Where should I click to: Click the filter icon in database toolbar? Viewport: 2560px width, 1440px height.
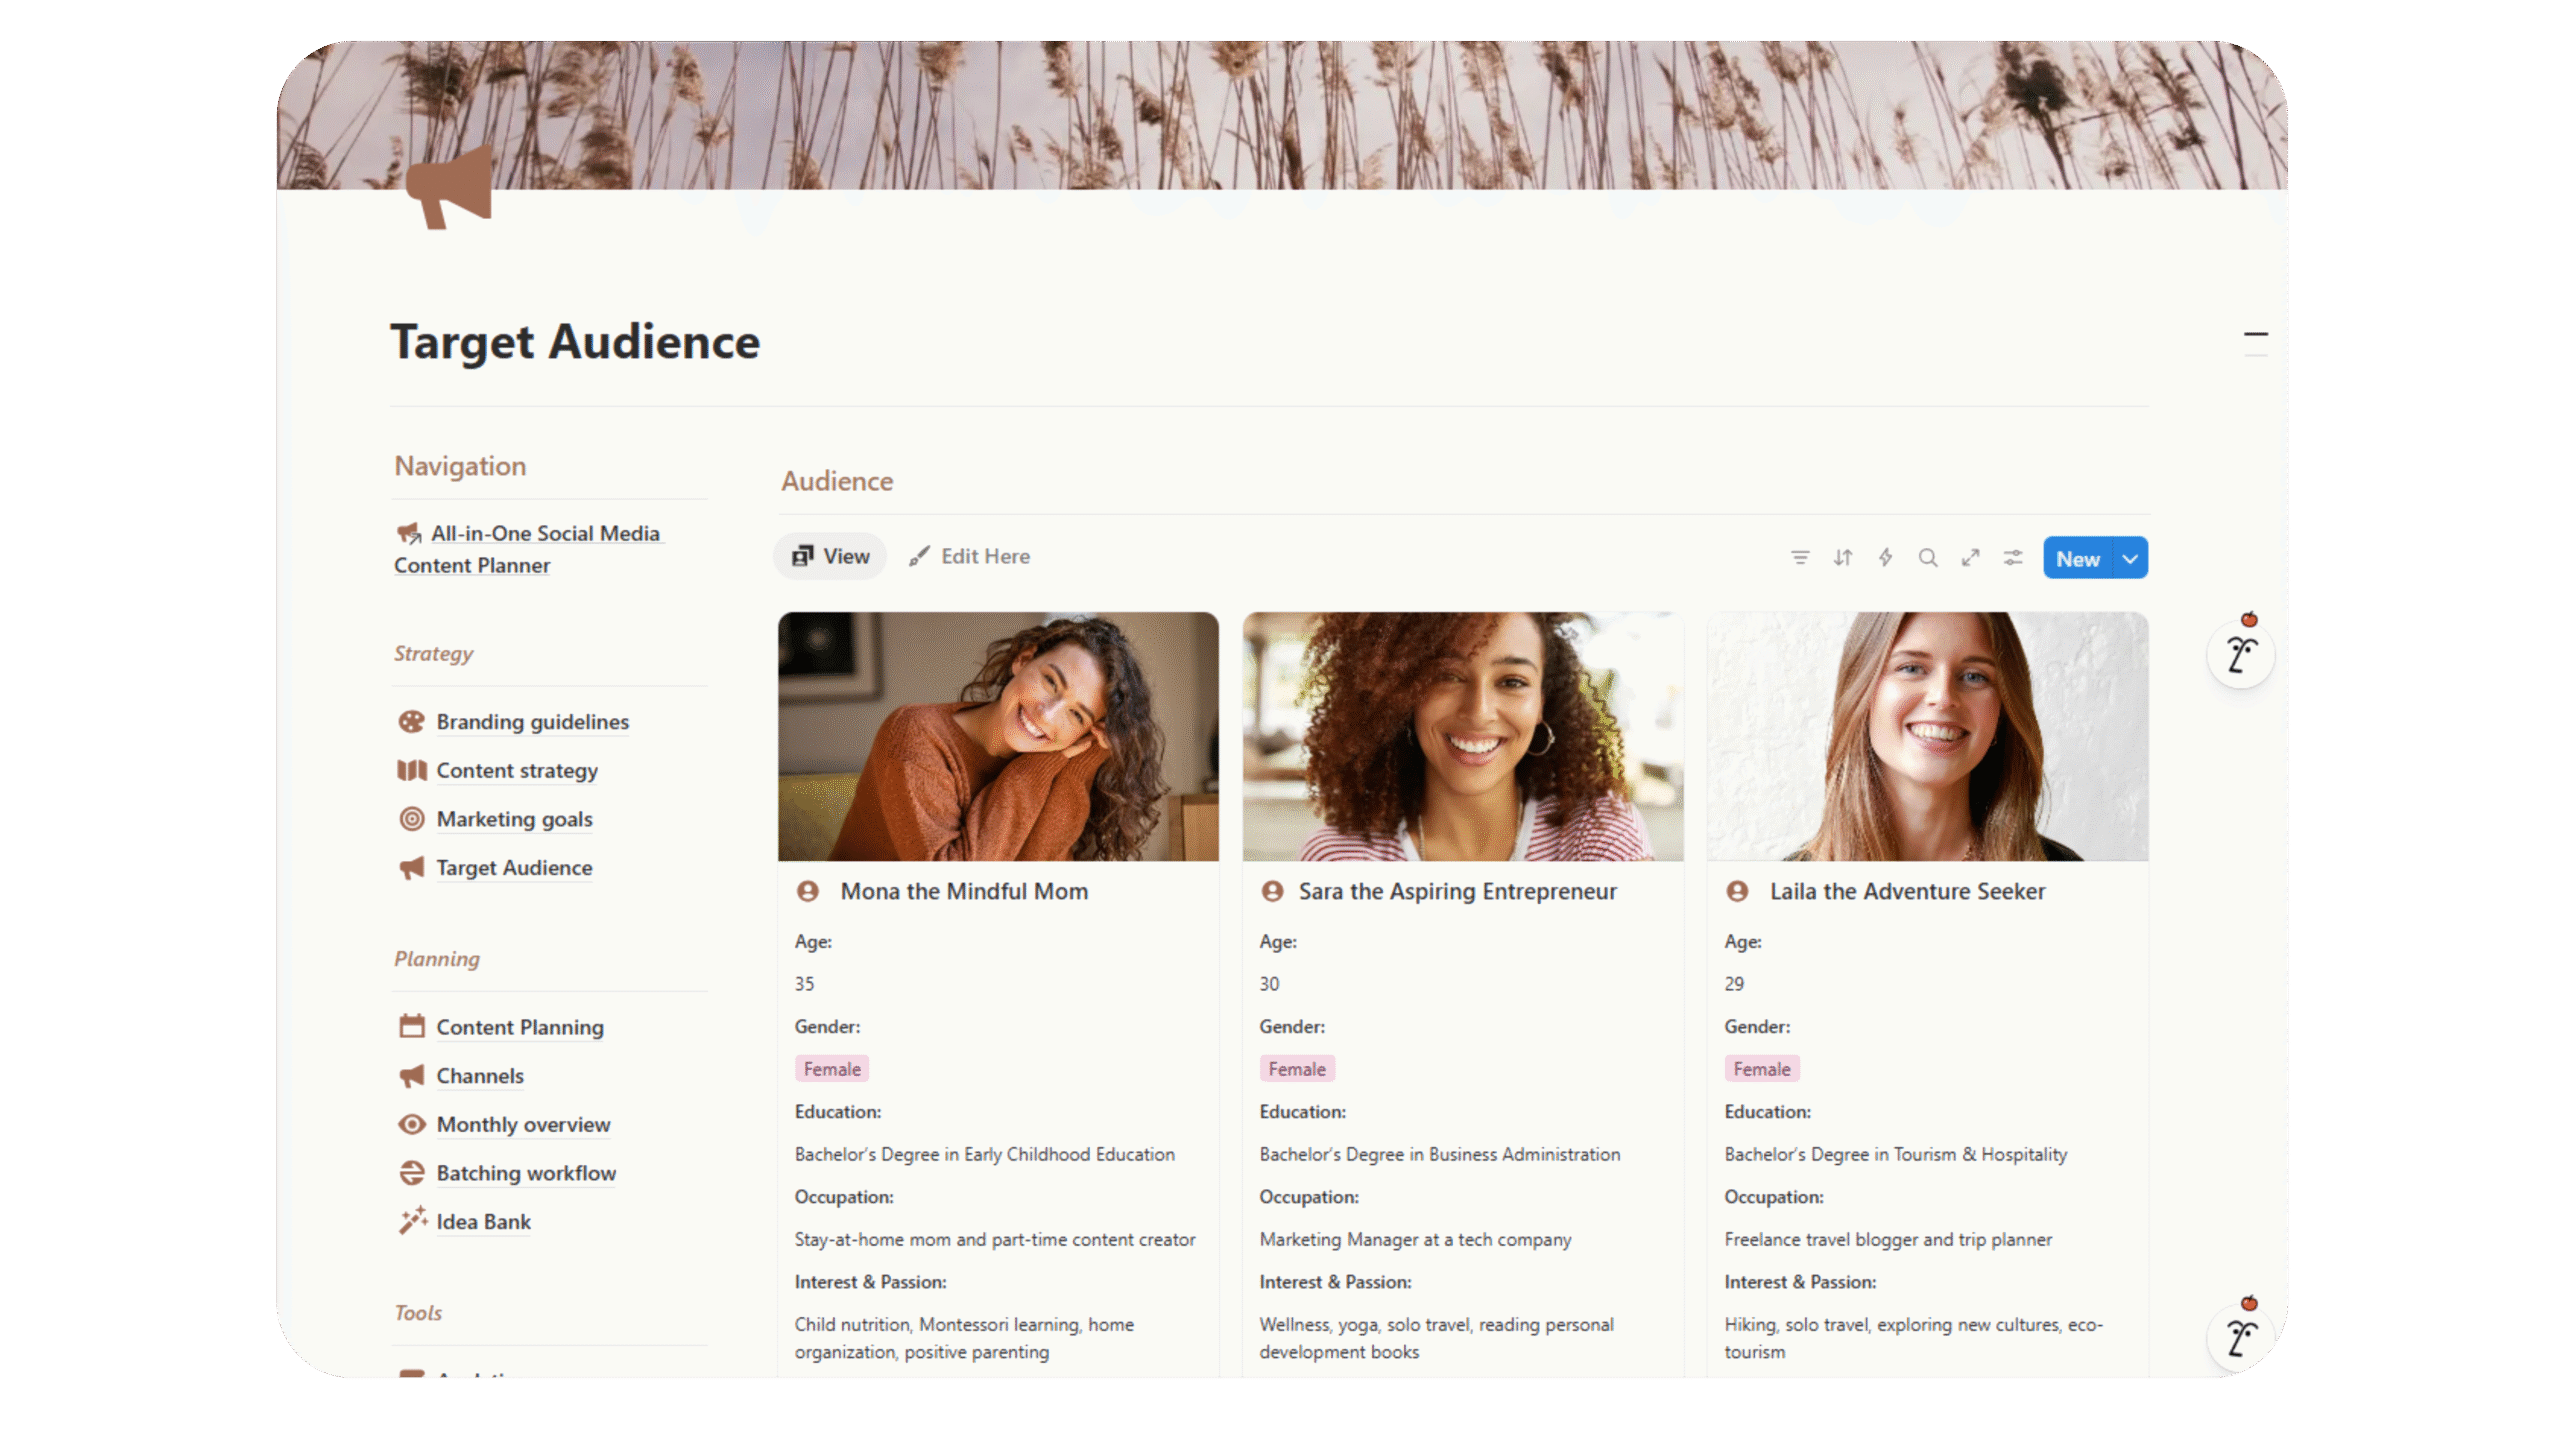point(1800,558)
